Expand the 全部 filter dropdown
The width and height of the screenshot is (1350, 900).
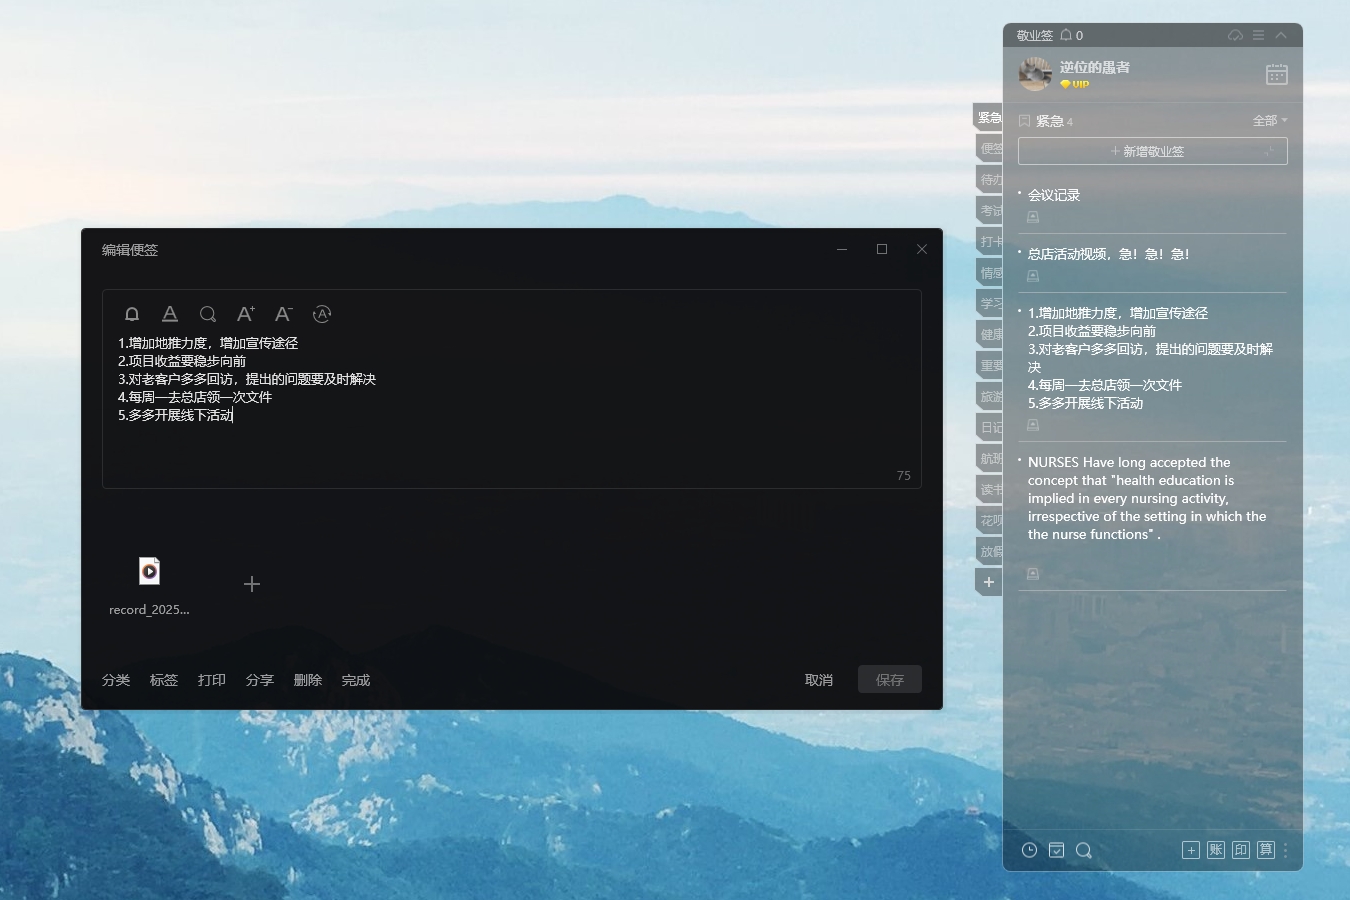1270,121
